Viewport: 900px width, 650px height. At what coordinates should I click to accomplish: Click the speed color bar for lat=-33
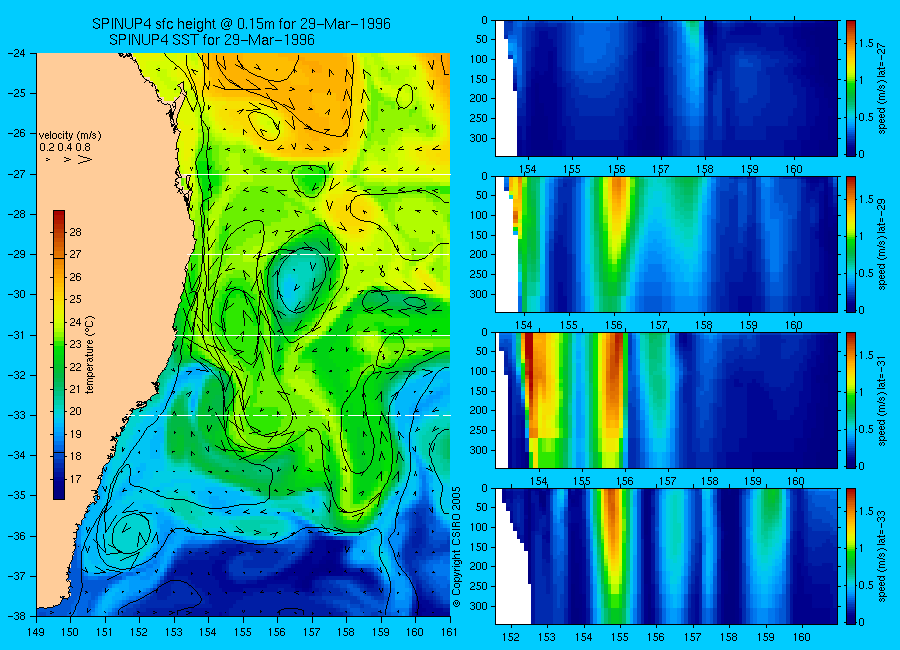tap(850, 556)
